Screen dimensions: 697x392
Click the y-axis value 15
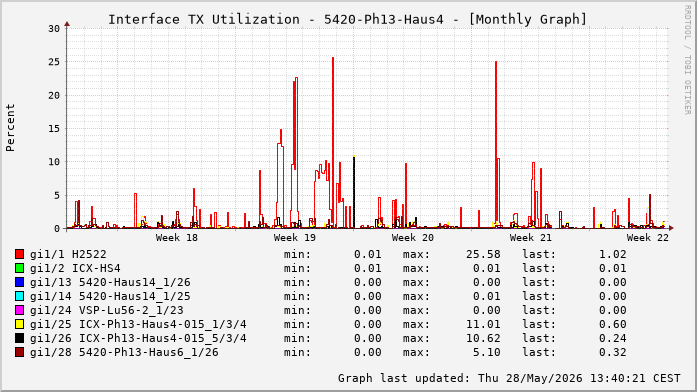pos(54,128)
